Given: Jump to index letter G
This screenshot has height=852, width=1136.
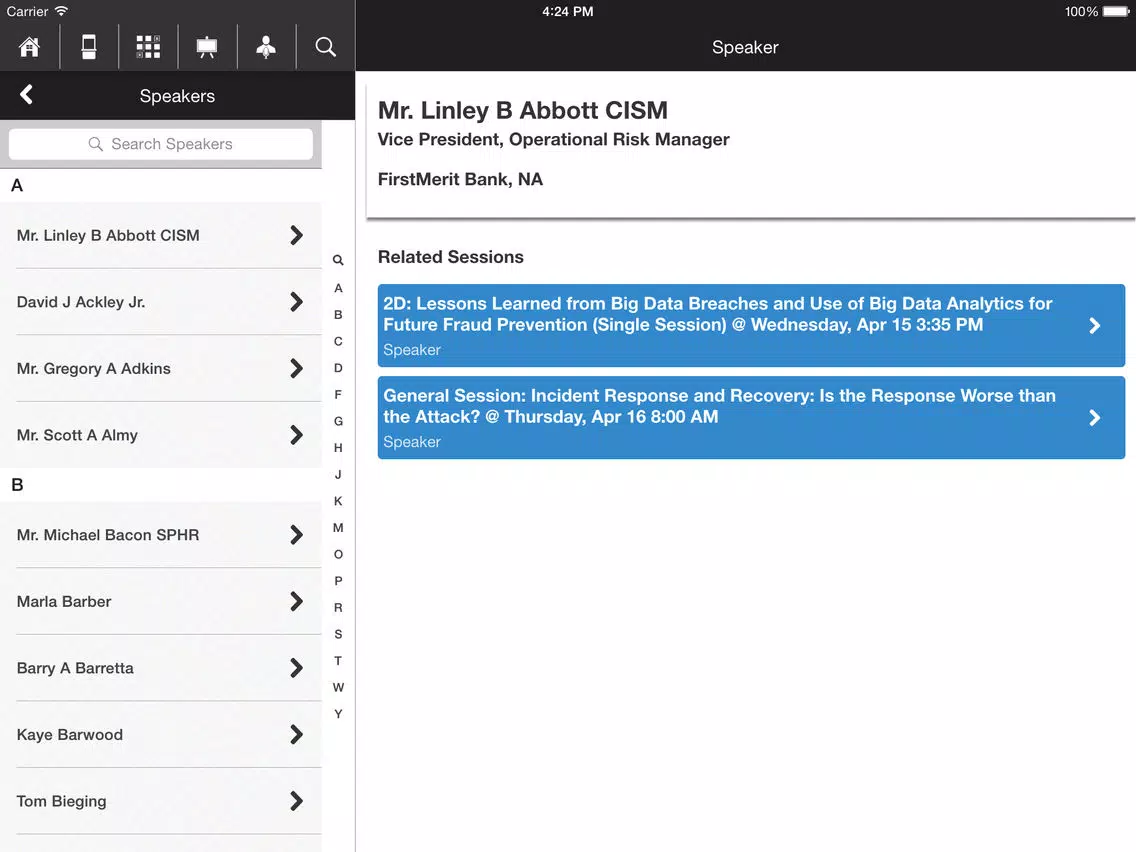Looking at the screenshot, I should (338, 422).
